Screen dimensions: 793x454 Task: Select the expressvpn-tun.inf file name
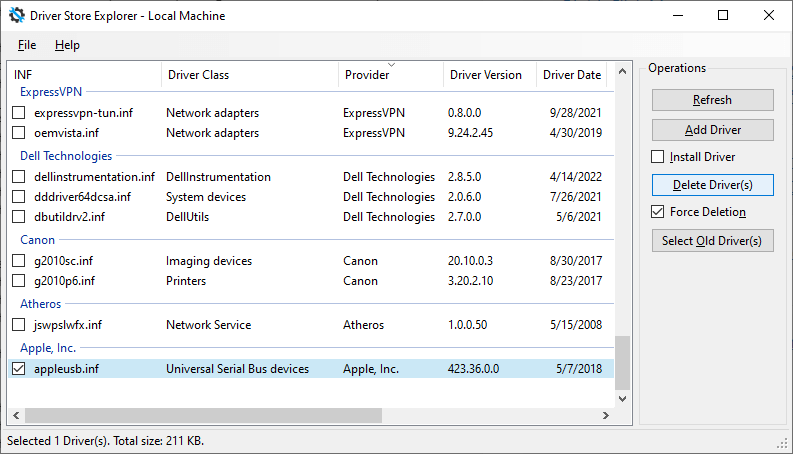tap(83, 113)
